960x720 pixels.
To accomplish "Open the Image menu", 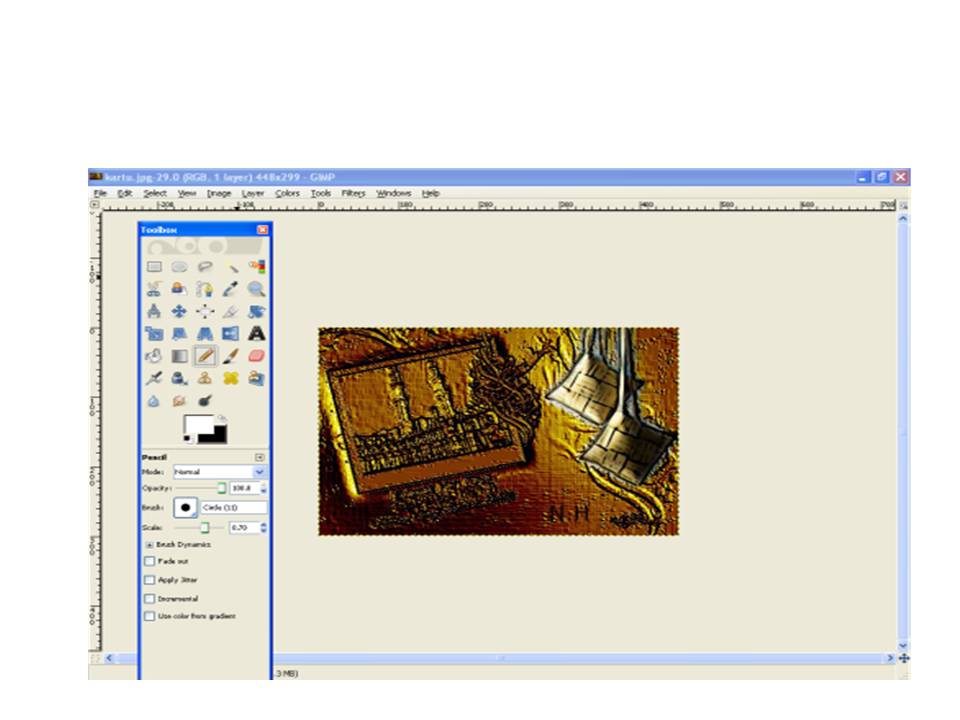I will 219,193.
